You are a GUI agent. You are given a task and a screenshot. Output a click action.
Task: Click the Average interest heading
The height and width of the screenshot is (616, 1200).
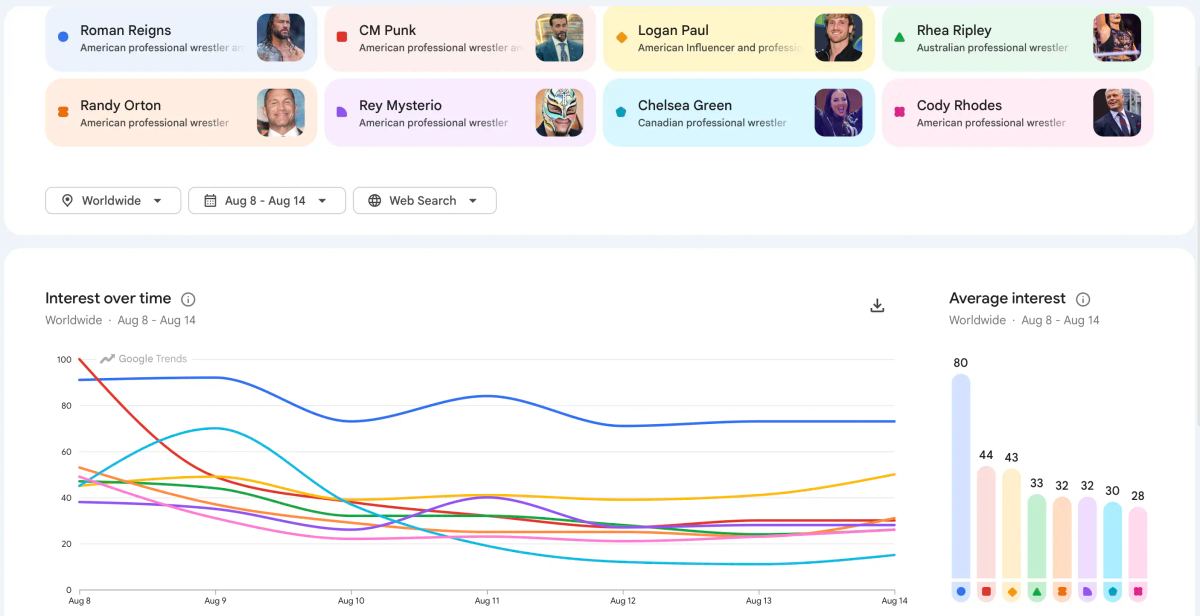(x=1007, y=298)
